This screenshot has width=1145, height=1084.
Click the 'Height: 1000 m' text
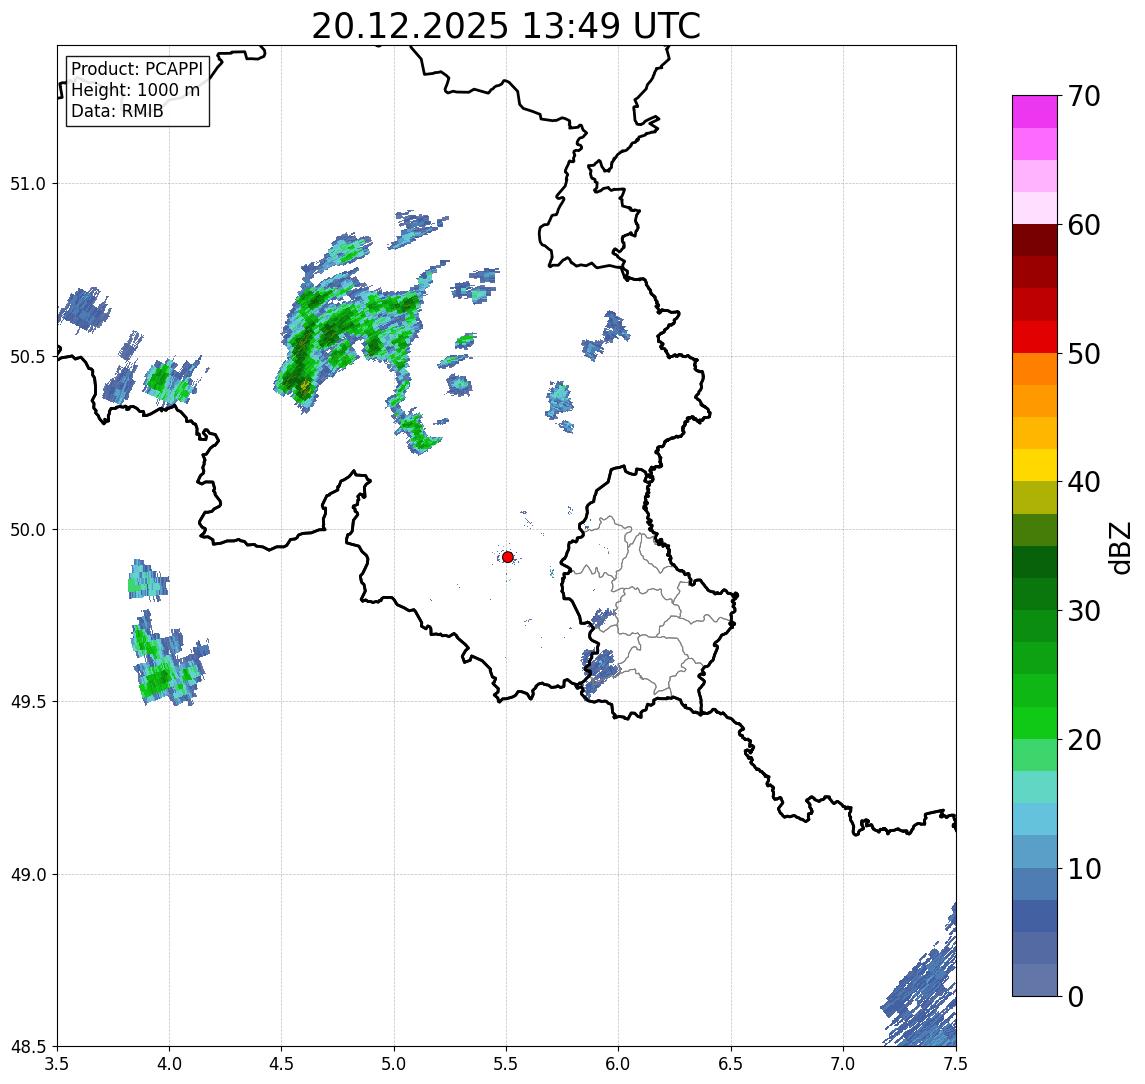click(135, 90)
